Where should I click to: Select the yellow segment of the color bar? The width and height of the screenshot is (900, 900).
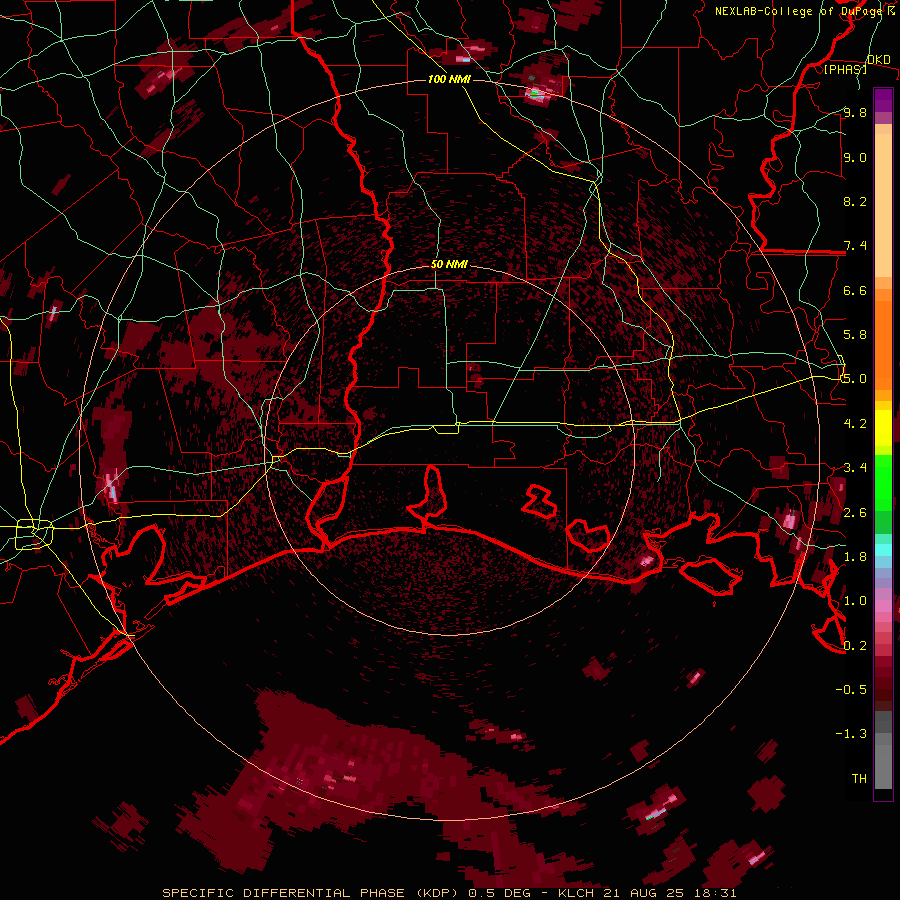(x=883, y=428)
